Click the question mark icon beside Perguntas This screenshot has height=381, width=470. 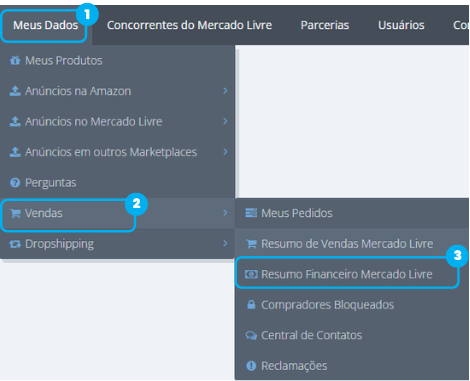tap(15, 183)
